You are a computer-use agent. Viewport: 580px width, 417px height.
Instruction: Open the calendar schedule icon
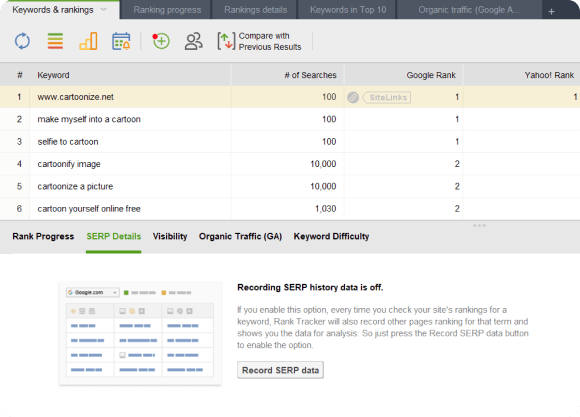pos(121,41)
